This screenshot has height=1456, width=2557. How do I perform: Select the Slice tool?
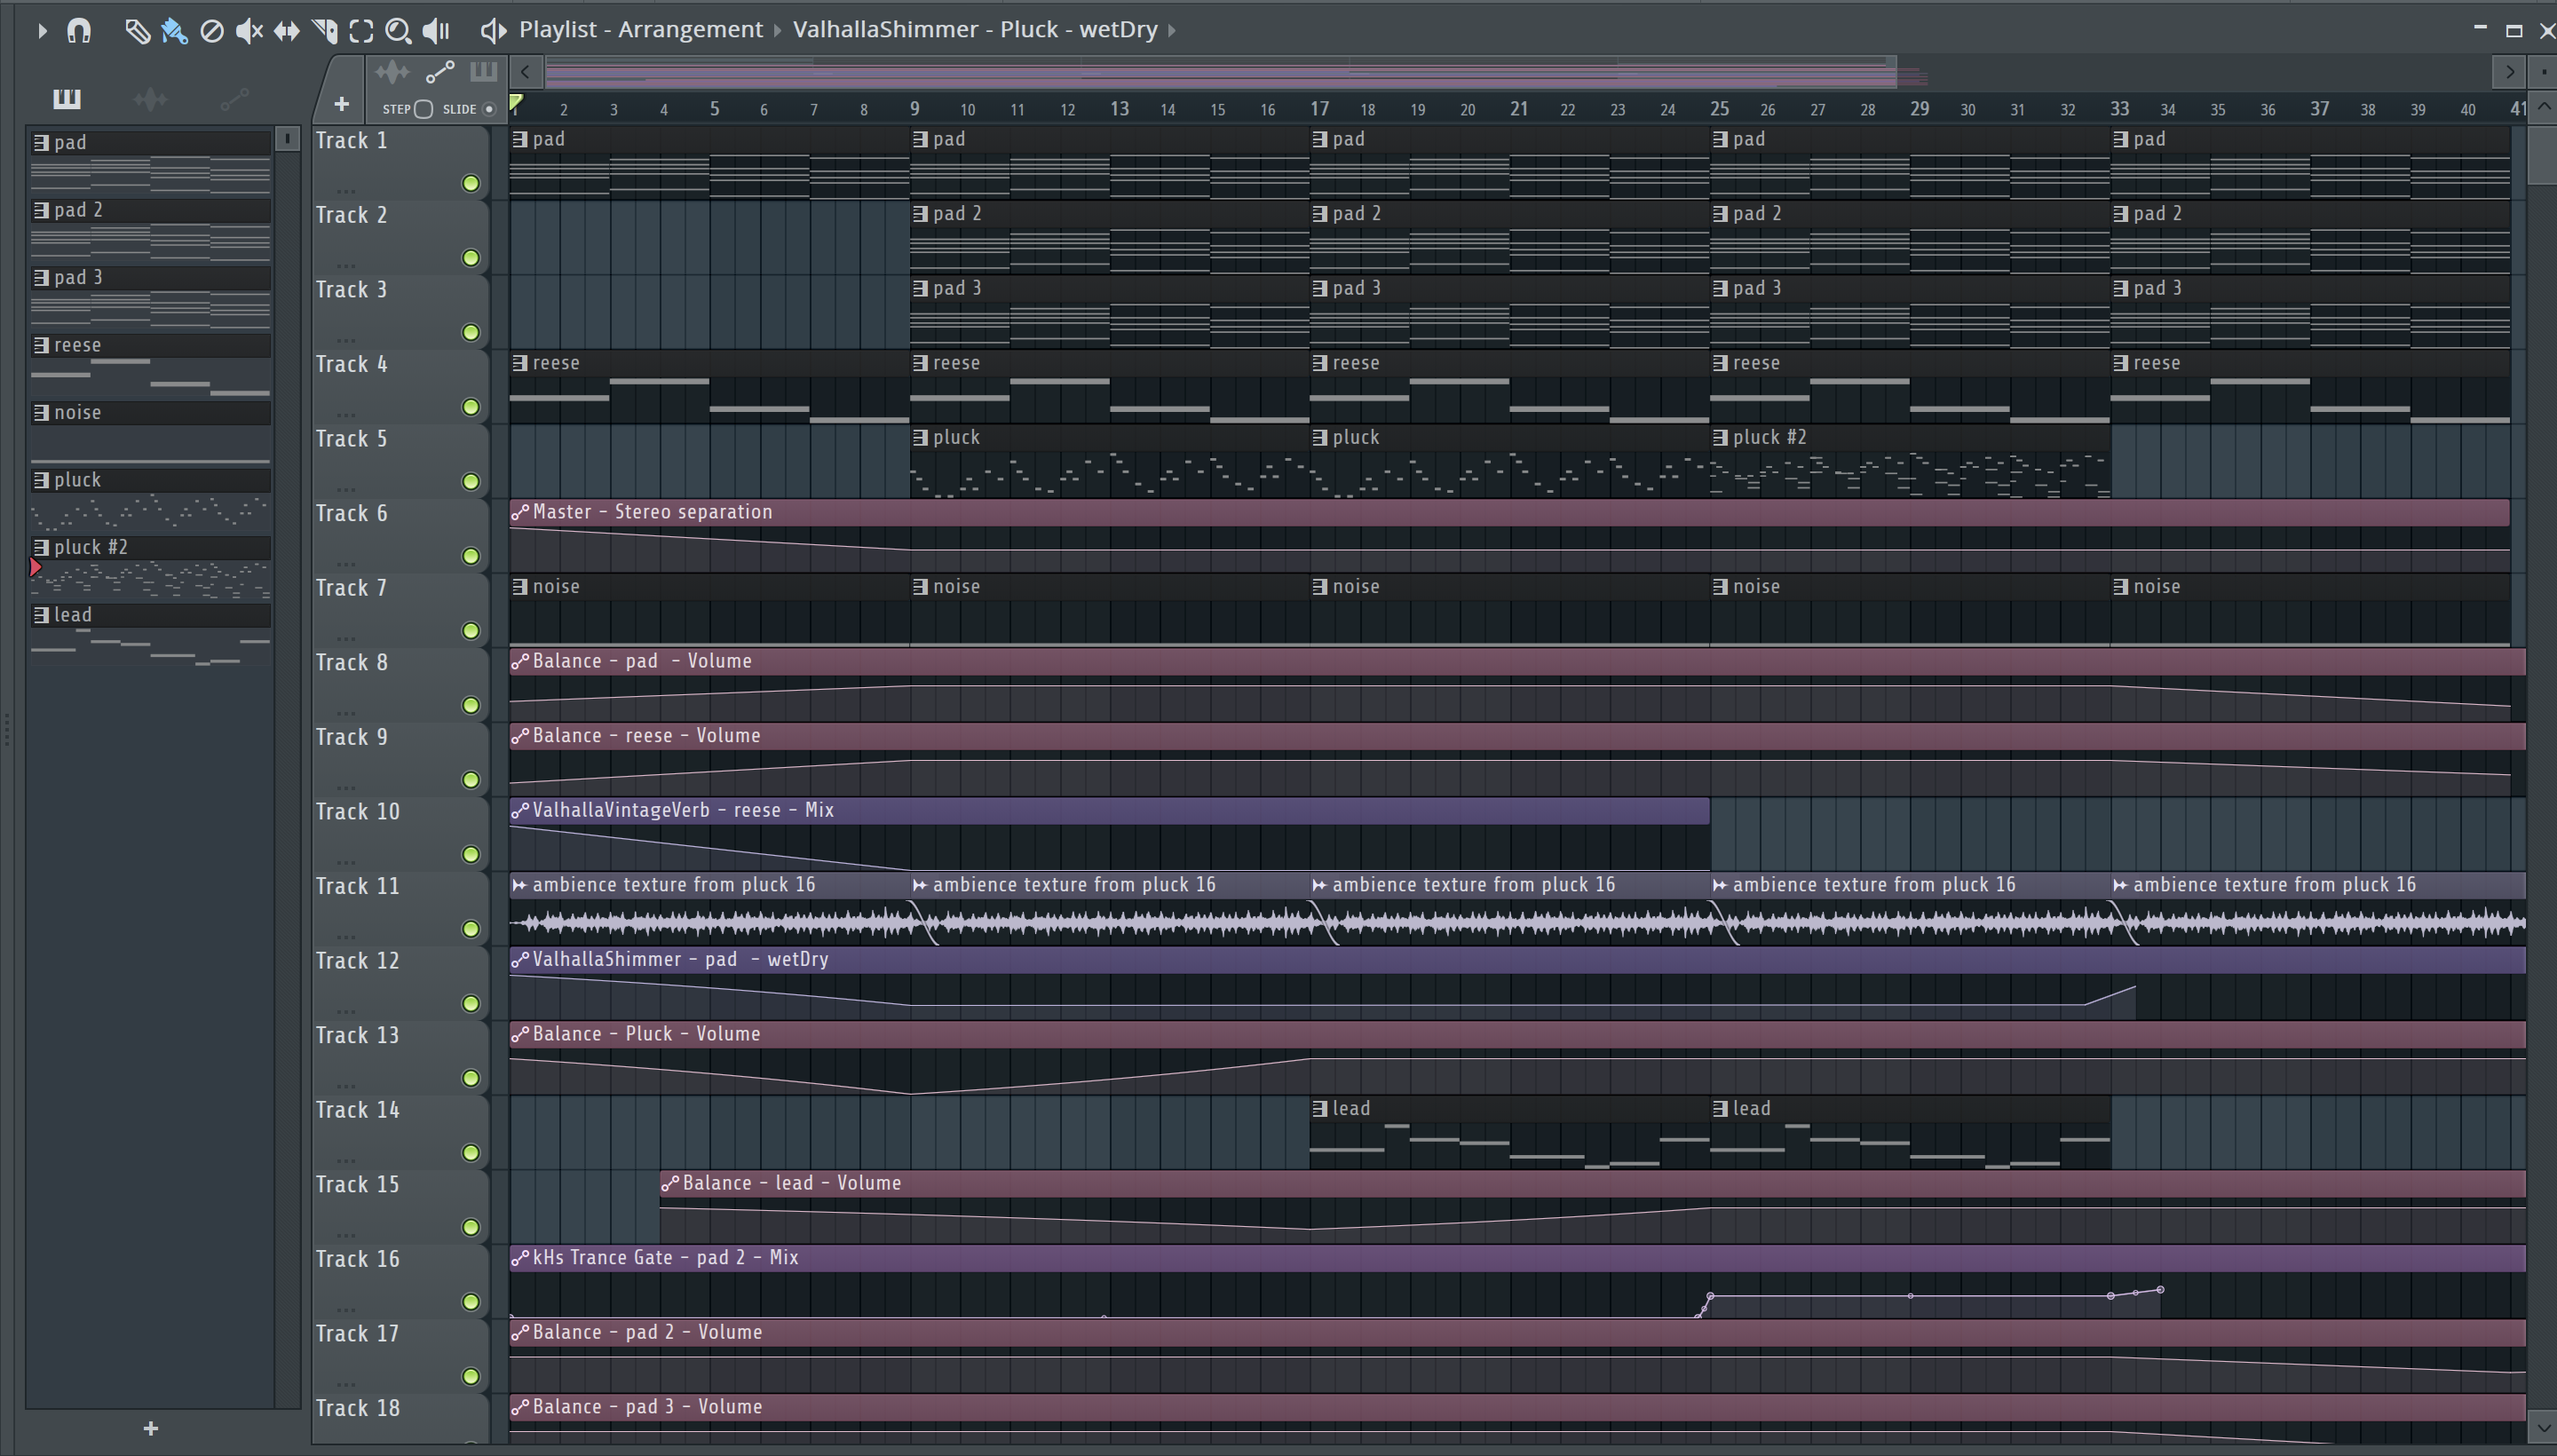(x=324, y=31)
